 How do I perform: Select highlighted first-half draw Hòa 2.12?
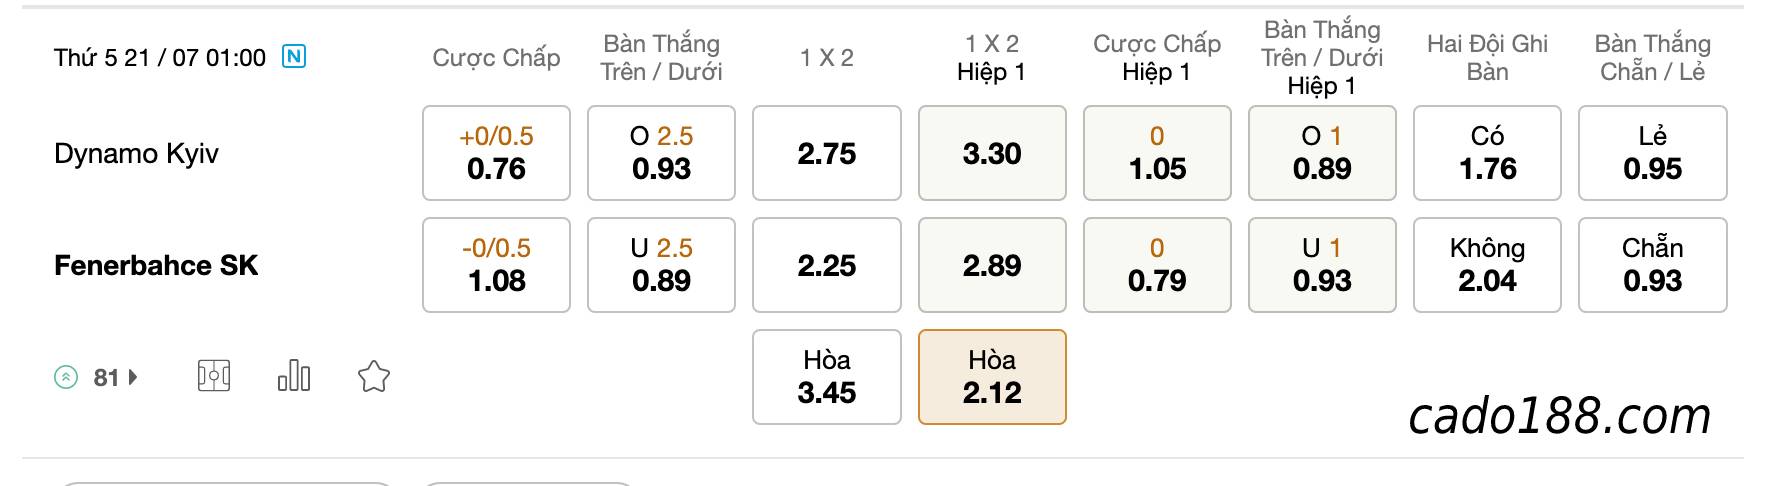click(992, 377)
